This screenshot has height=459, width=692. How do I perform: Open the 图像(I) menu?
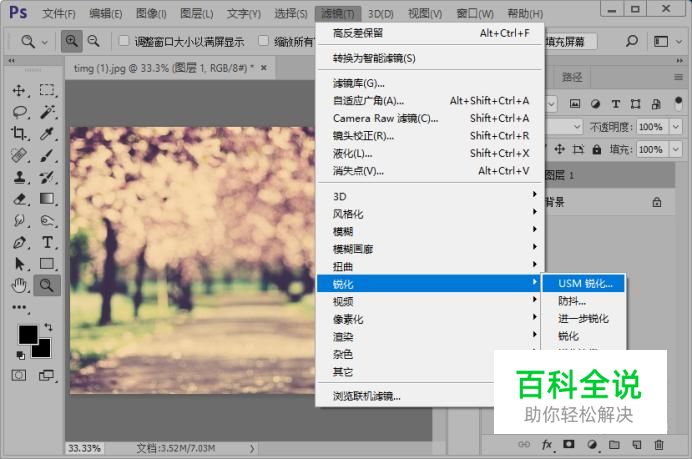[x=151, y=14]
